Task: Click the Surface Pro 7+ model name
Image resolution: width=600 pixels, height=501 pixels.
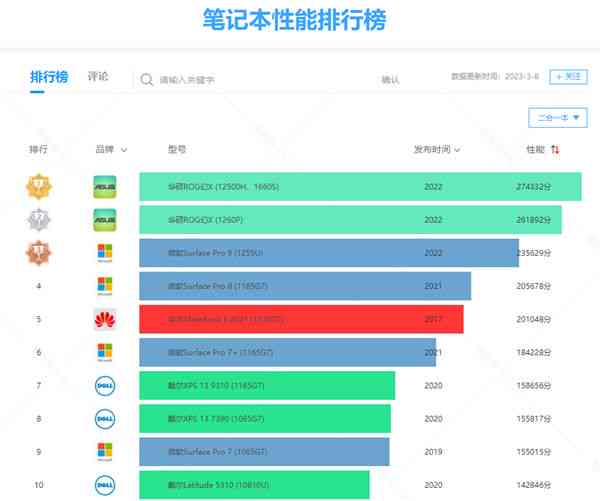Action: coord(220,352)
